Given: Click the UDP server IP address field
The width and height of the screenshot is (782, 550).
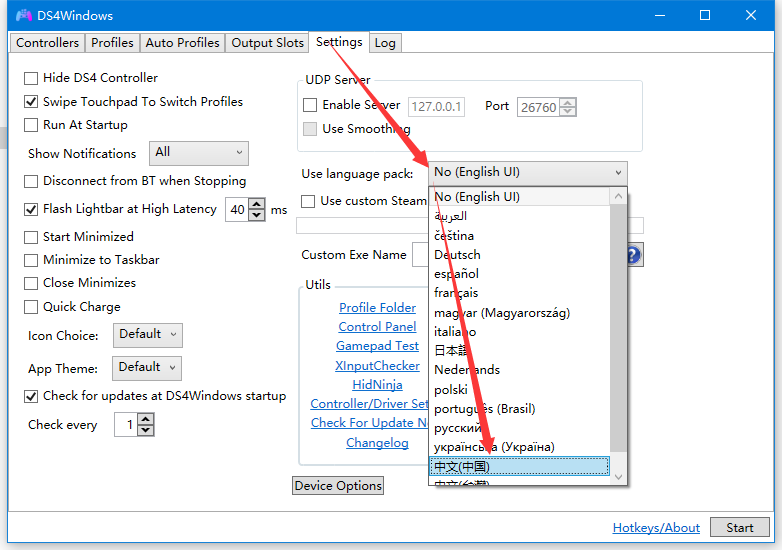Looking at the screenshot, I should [x=436, y=106].
